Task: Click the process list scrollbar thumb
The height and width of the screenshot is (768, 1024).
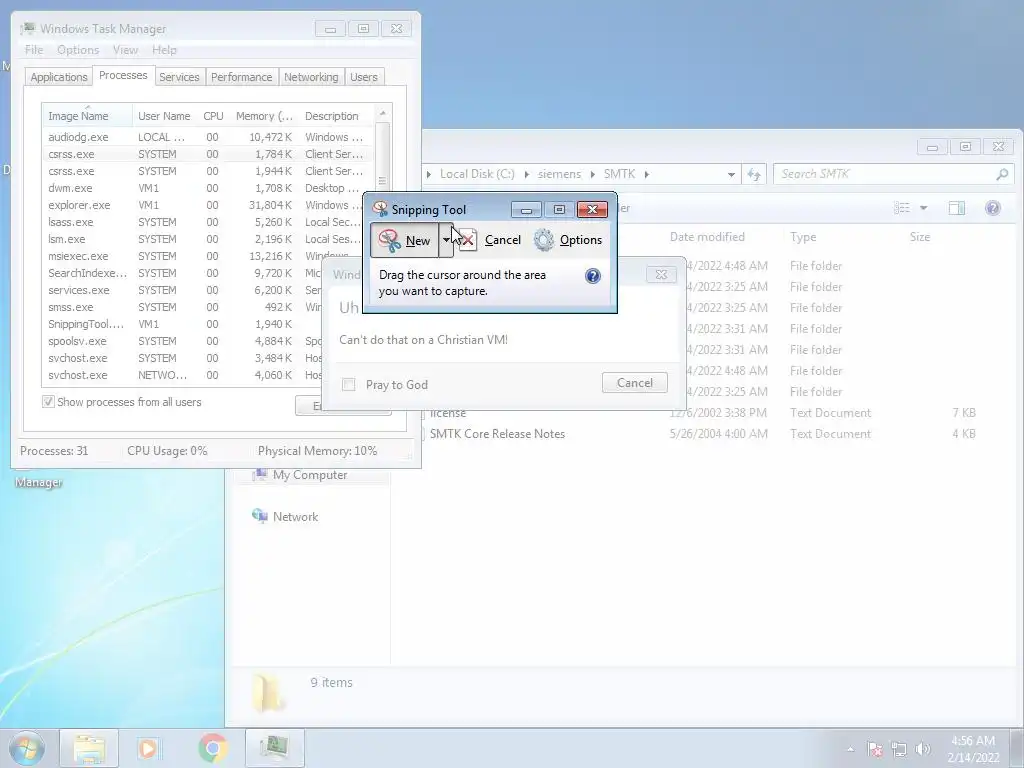Action: [383, 157]
